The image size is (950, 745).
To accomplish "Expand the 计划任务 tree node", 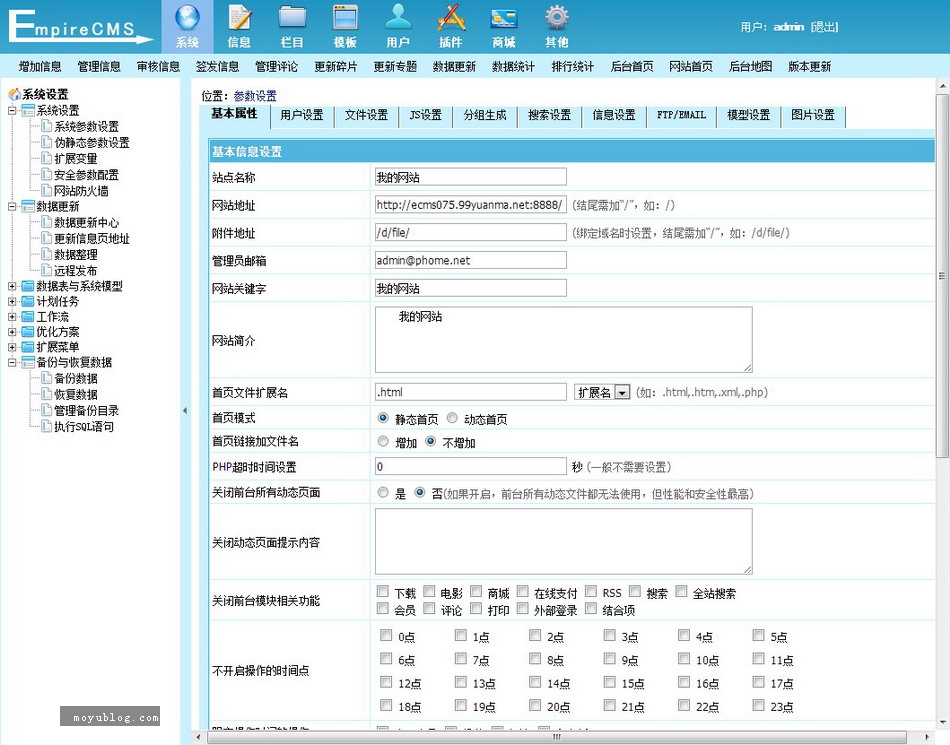I will click(x=12, y=301).
